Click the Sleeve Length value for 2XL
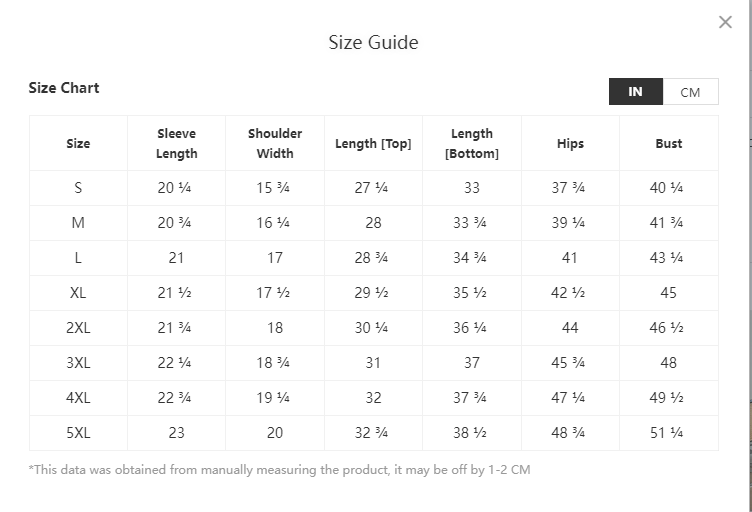This screenshot has height=512, width=752. pyautogui.click(x=176, y=328)
